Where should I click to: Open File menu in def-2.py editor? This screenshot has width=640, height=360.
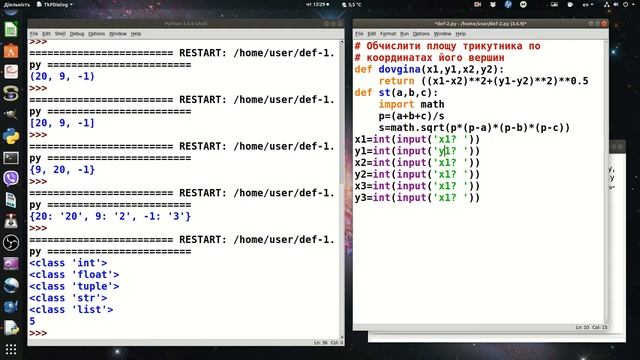coord(359,34)
